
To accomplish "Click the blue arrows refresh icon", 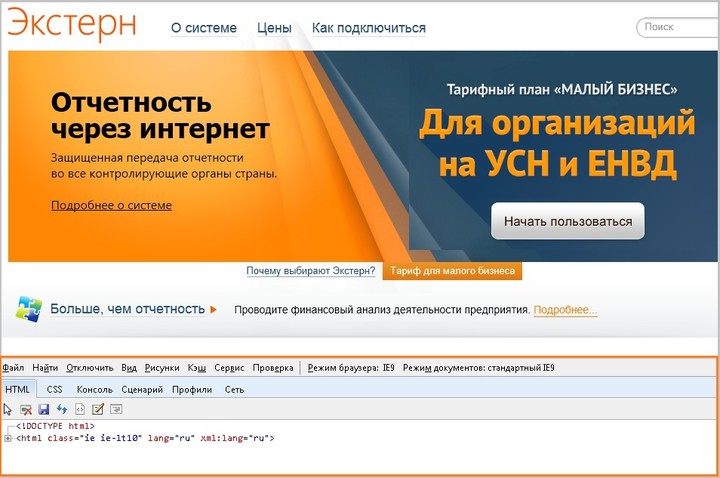I will [62, 409].
